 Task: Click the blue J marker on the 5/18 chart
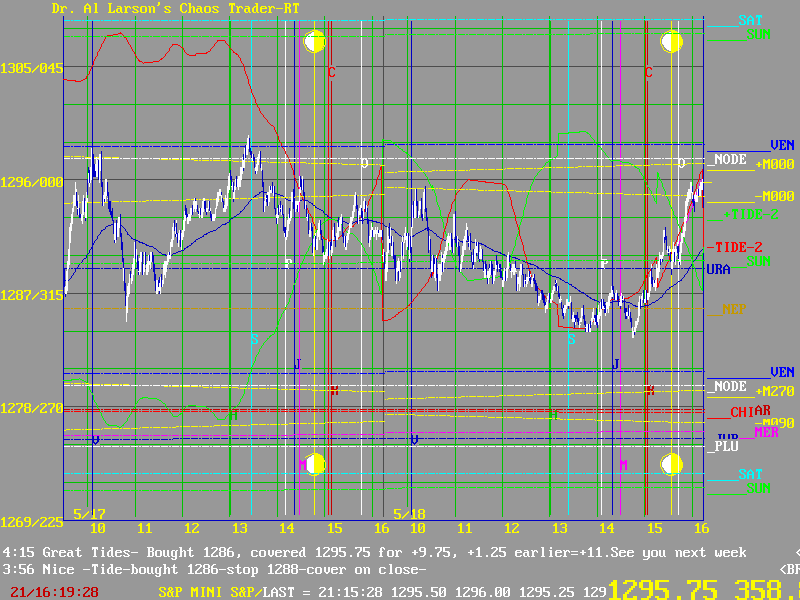point(616,363)
